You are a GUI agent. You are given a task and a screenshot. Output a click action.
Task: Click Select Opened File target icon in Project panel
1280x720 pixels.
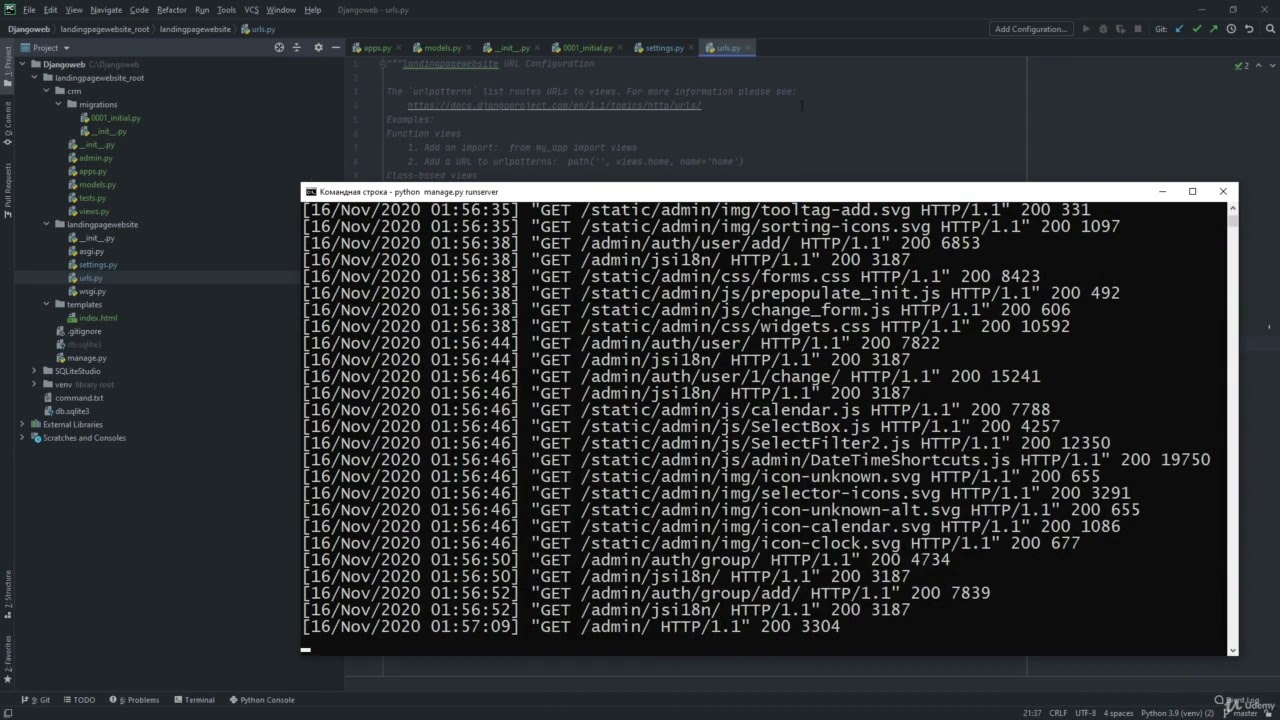click(279, 47)
